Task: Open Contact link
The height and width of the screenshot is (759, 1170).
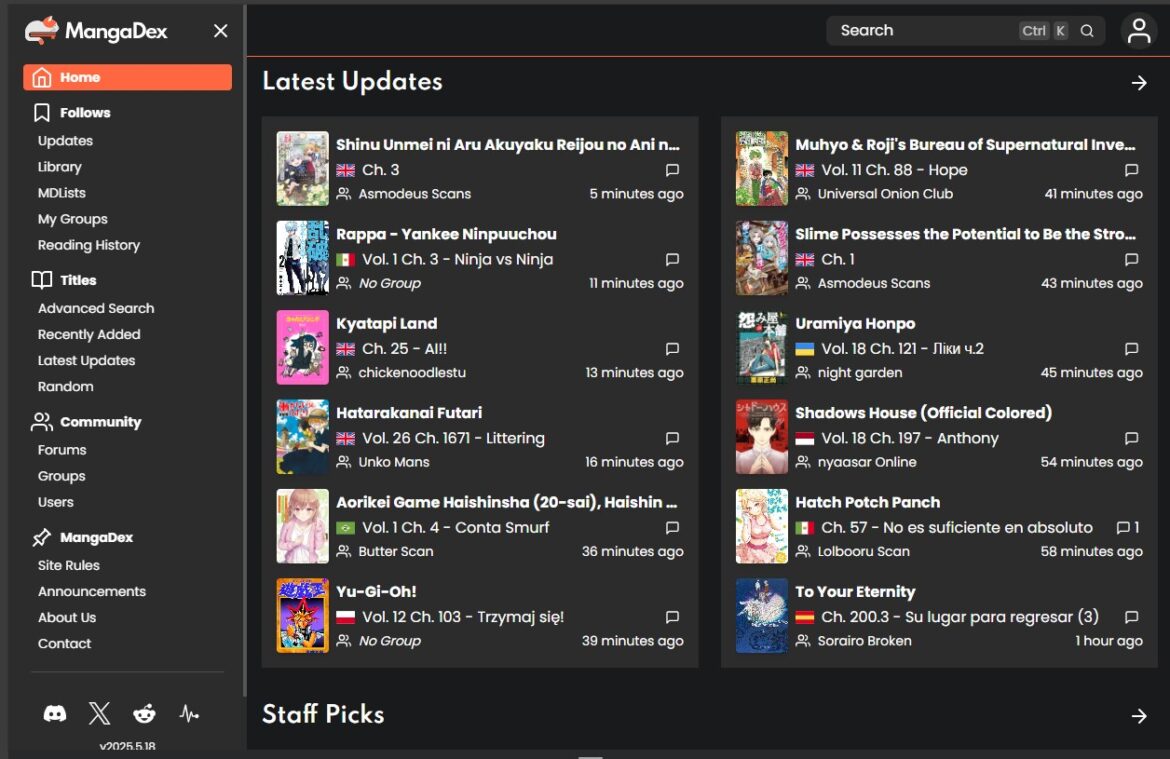Action: pyautogui.click(x=64, y=644)
